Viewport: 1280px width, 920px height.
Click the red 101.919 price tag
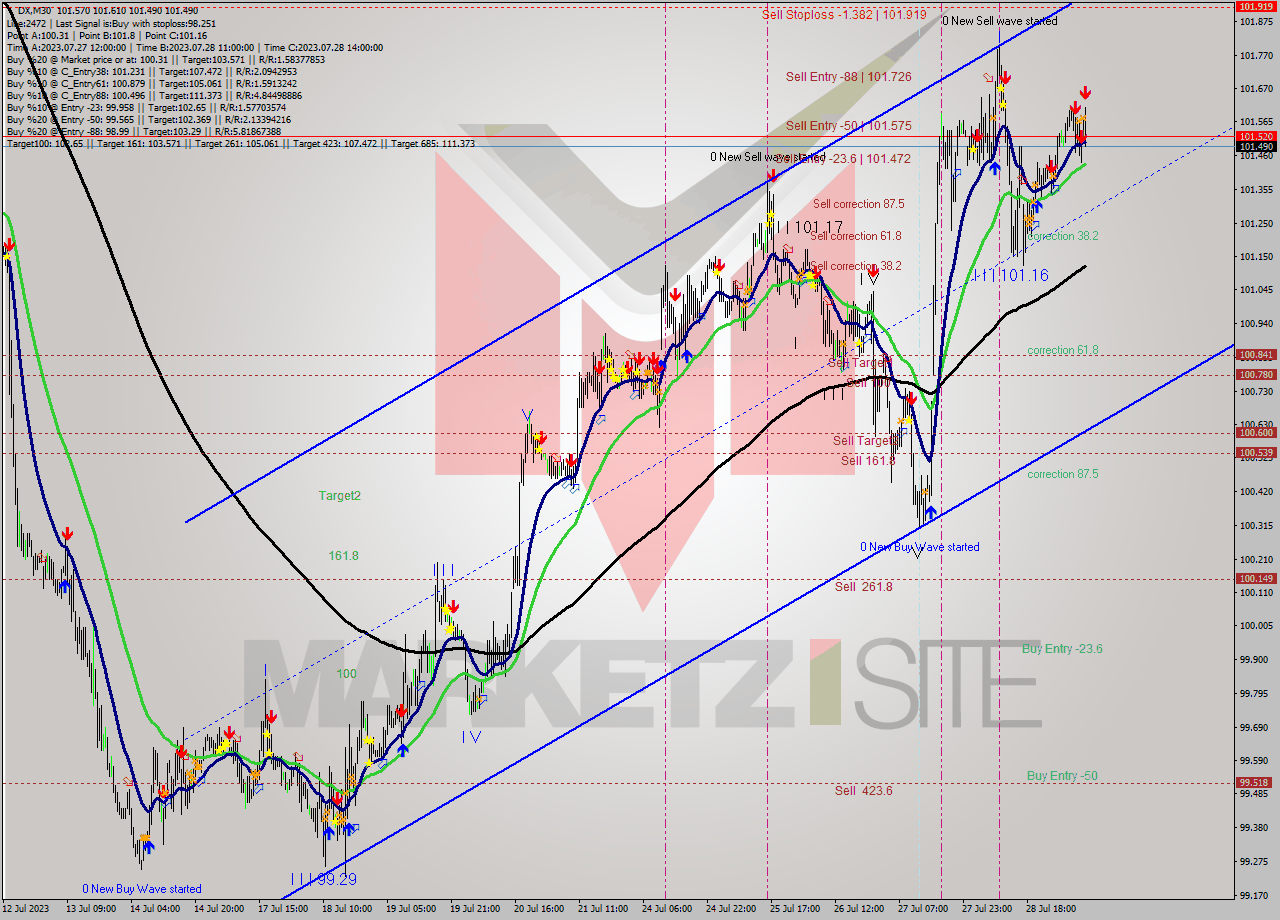coord(1257,7)
